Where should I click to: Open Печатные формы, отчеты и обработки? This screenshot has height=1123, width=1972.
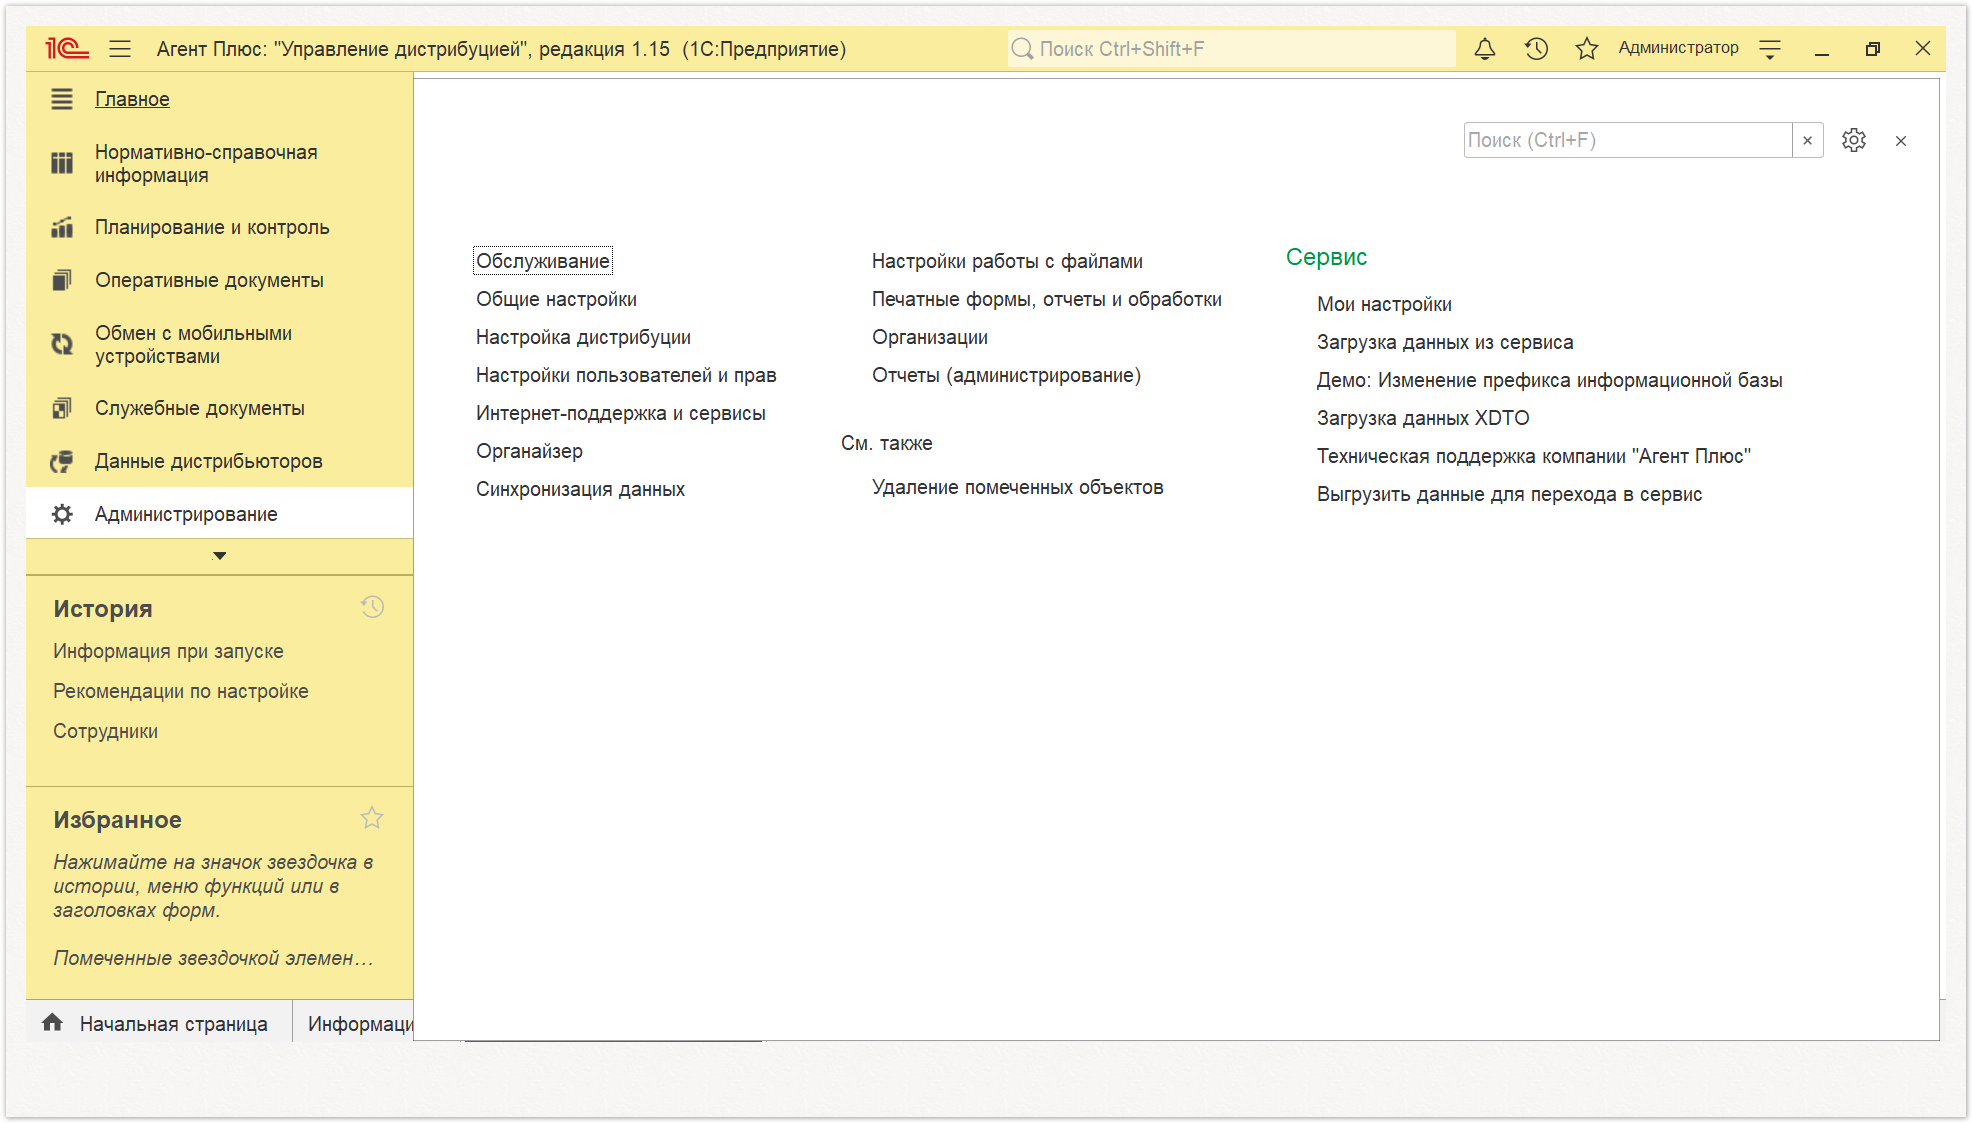pyautogui.click(x=1047, y=299)
